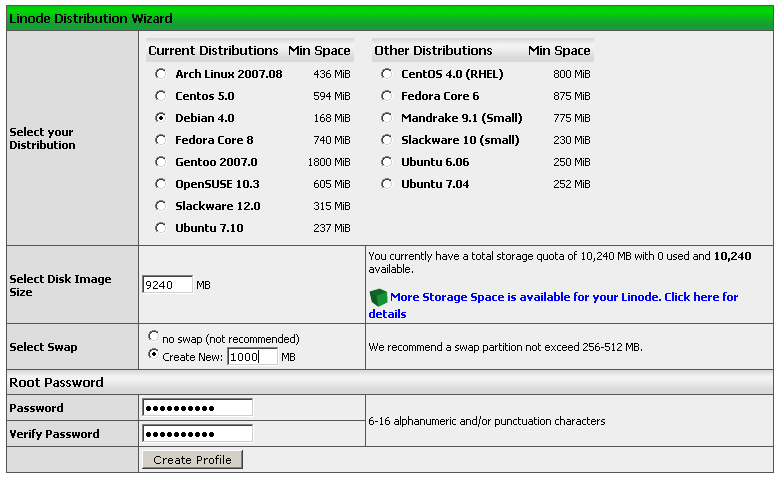Click the 800 MiB CentOS 4.0 value

tap(572, 74)
